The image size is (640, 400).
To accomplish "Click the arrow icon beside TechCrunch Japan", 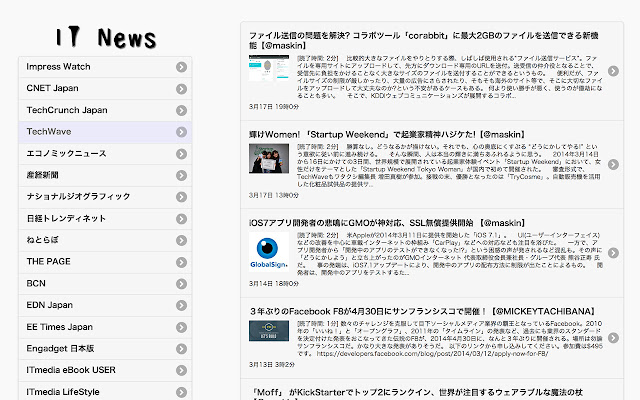I will pos(182,110).
